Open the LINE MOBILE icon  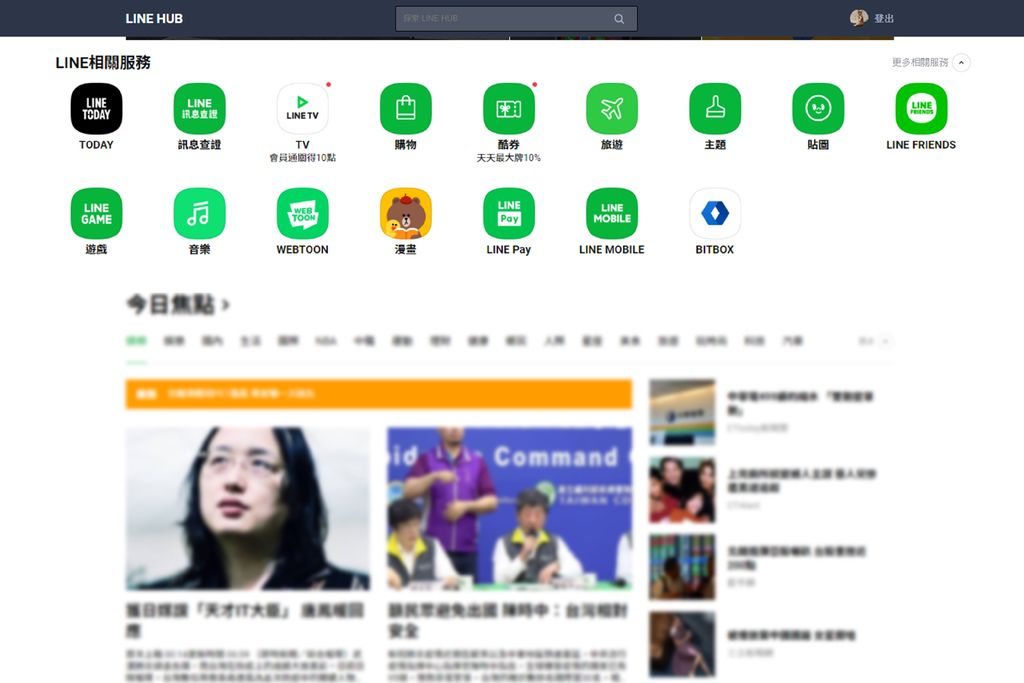[x=612, y=214]
